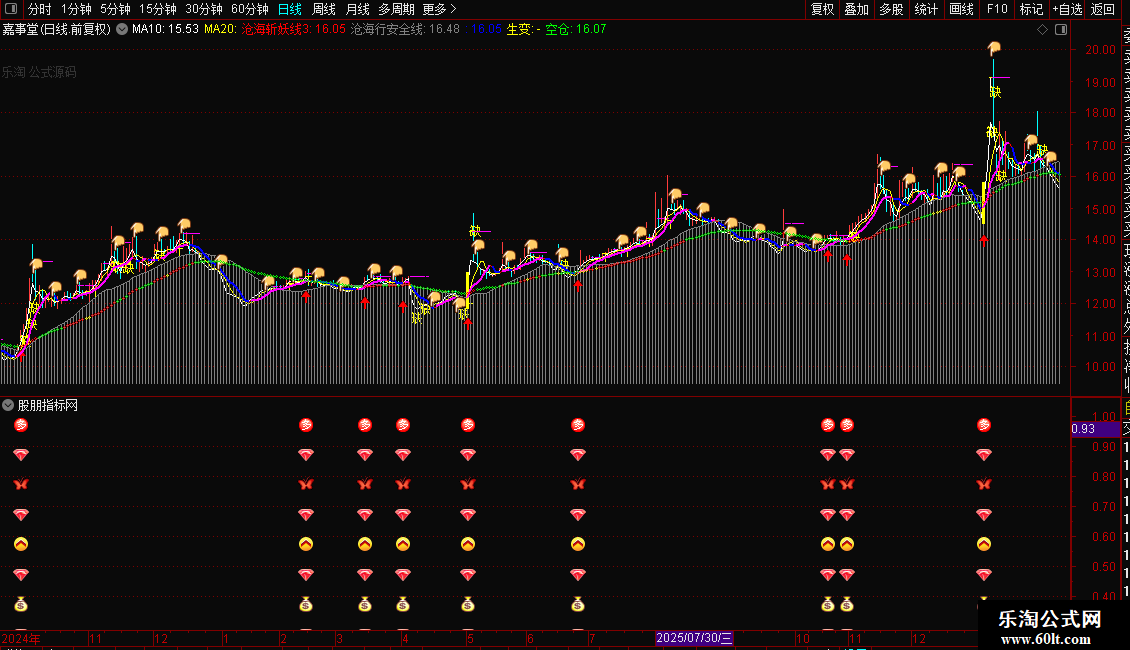Click the 乐淘 公式源码 chart text

pyautogui.click(x=39, y=72)
